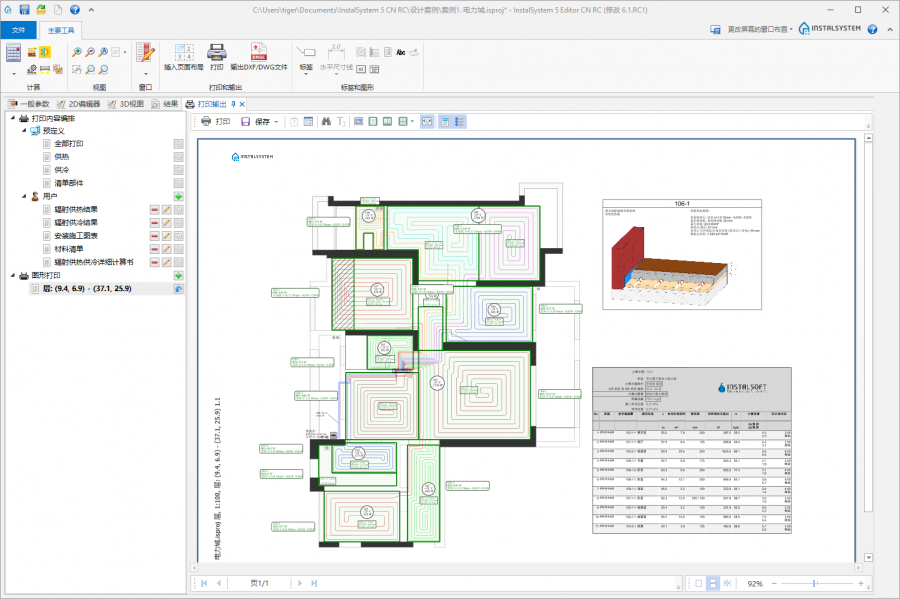Toggle the pin on 打印输出 tab

click(x=233, y=104)
